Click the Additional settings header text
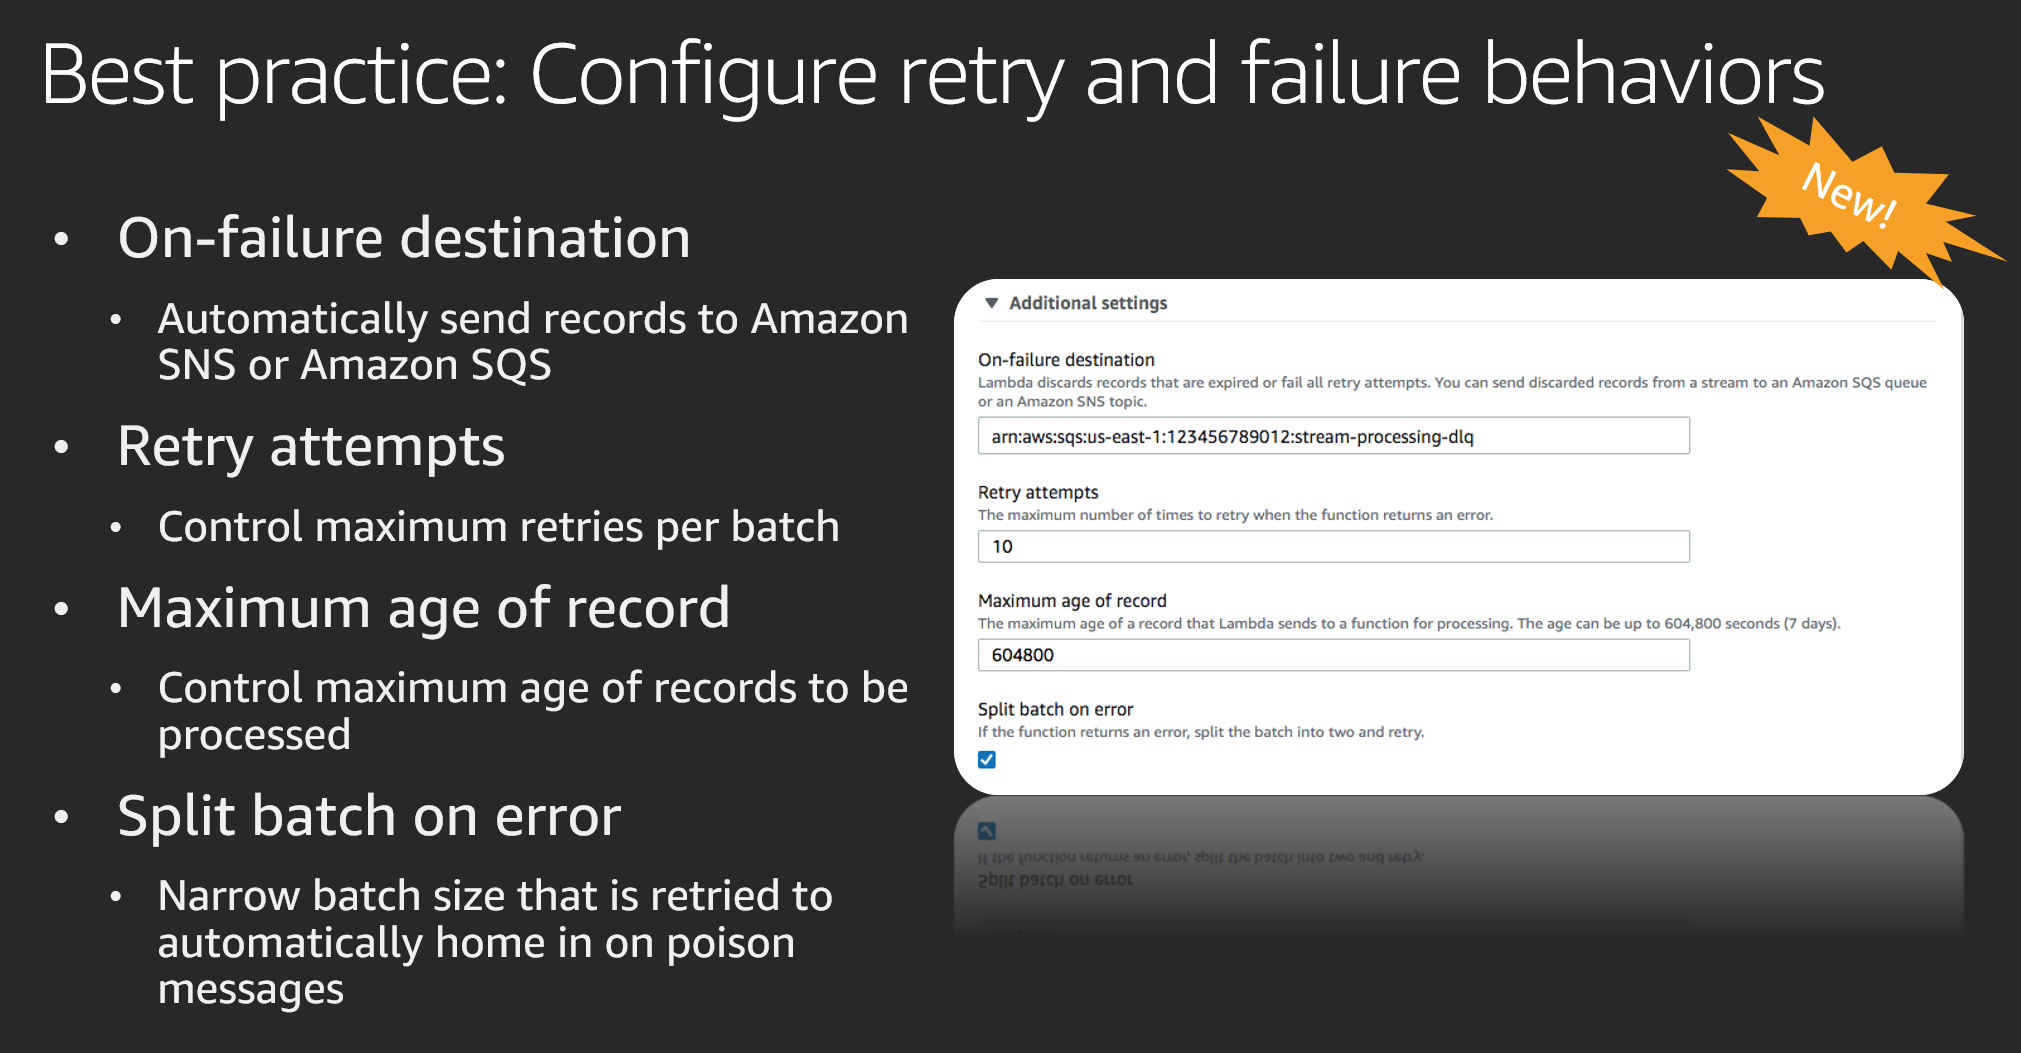2021x1053 pixels. point(1088,303)
